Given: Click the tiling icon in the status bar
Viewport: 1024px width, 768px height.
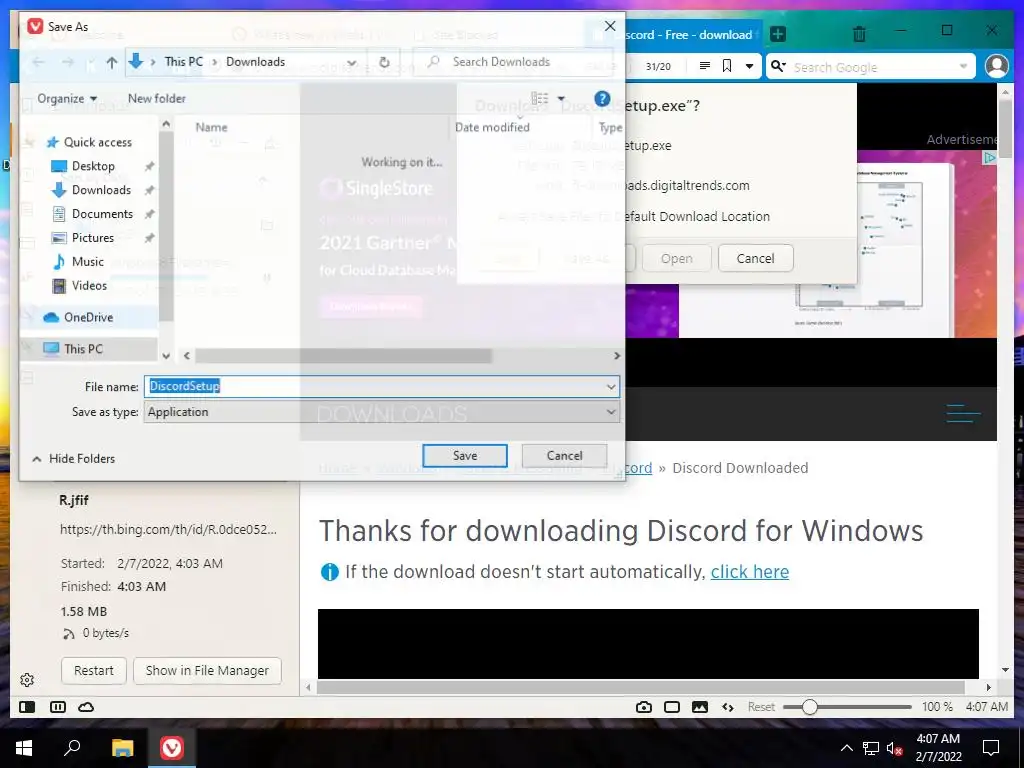Looking at the screenshot, I should pyautogui.click(x=58, y=707).
